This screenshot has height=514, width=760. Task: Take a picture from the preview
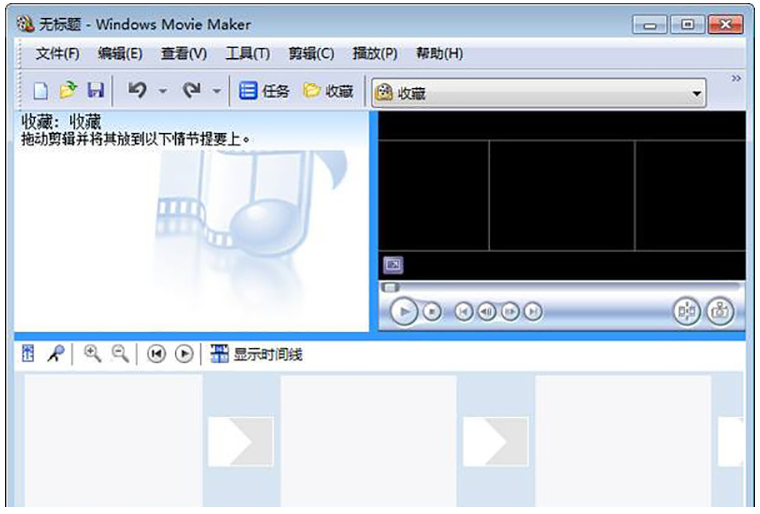(x=719, y=311)
